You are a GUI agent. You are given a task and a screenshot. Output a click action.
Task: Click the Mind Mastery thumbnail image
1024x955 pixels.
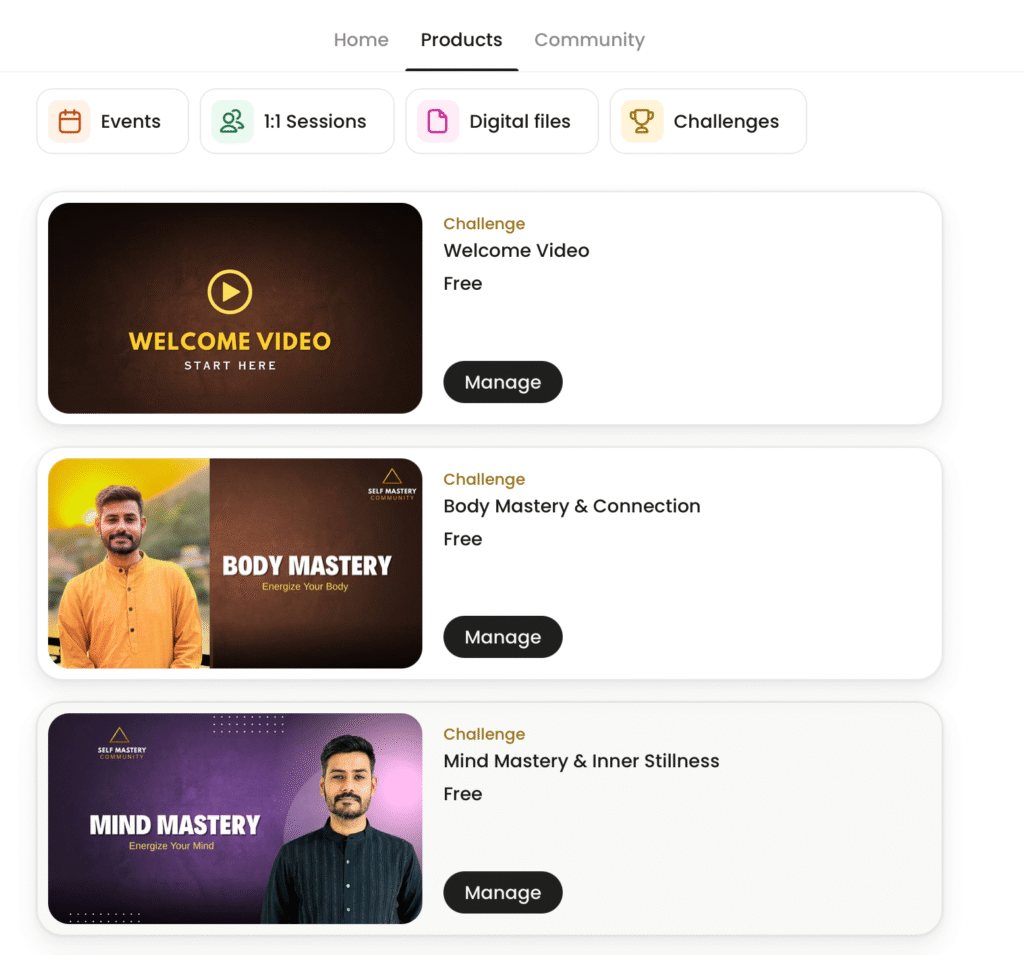pyautogui.click(x=235, y=818)
